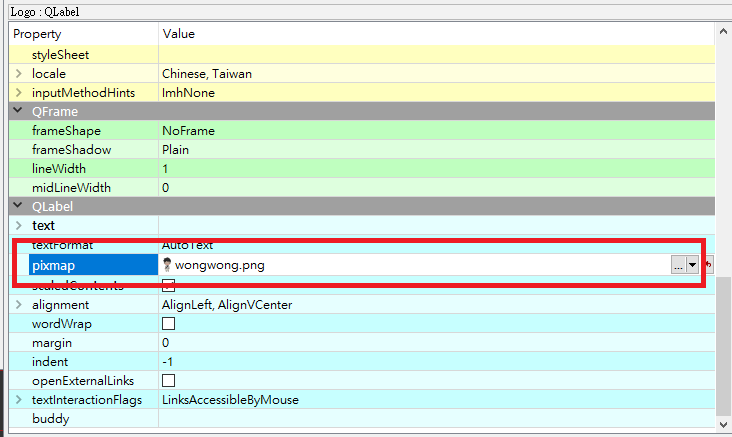Toggle the scaledContents checkbox

(x=168, y=285)
